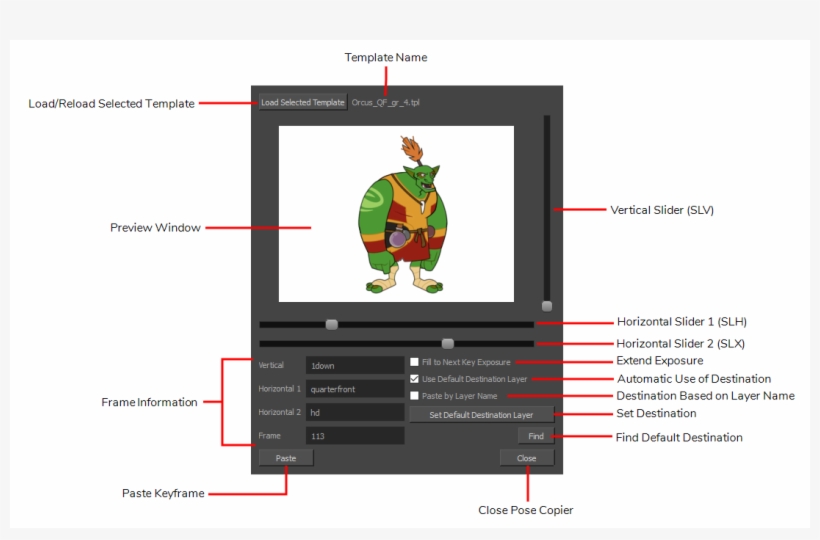Click the Frame field label
This screenshot has width=820, height=540.
pyautogui.click(x=269, y=435)
